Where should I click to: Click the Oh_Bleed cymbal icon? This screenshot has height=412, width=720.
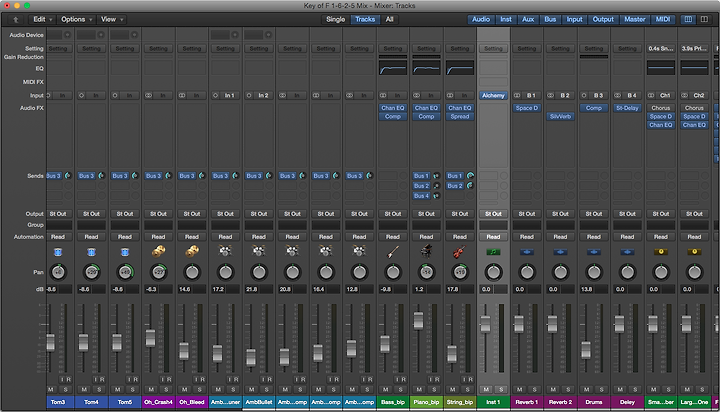(192, 251)
